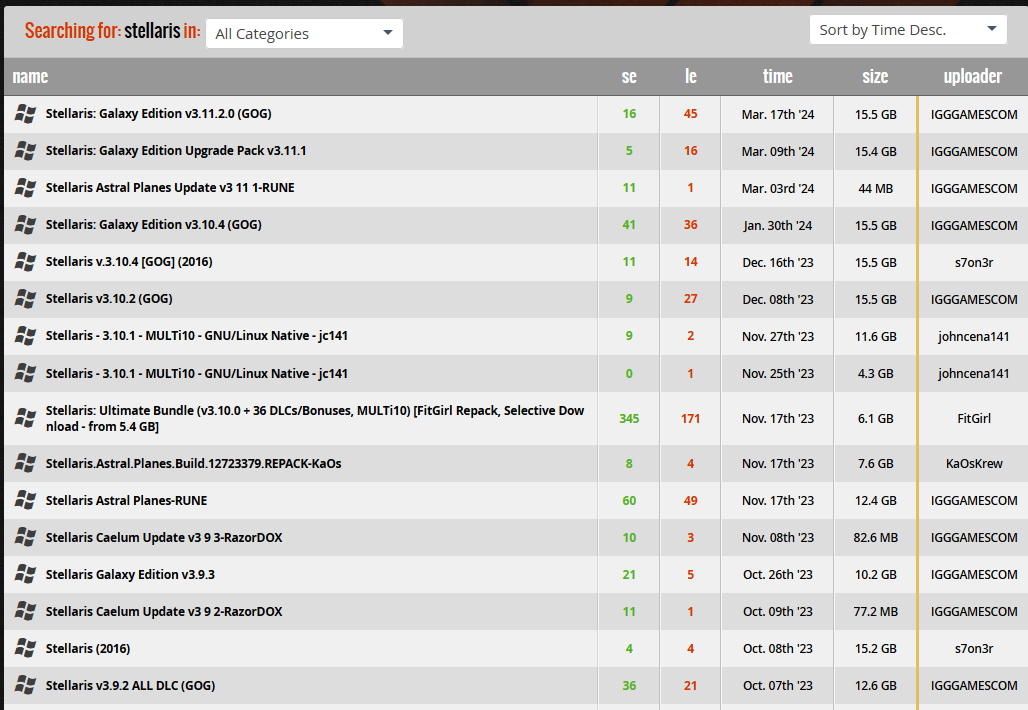Open Stellaris v.3.10.4 [GOG] (2016) link

pos(129,262)
